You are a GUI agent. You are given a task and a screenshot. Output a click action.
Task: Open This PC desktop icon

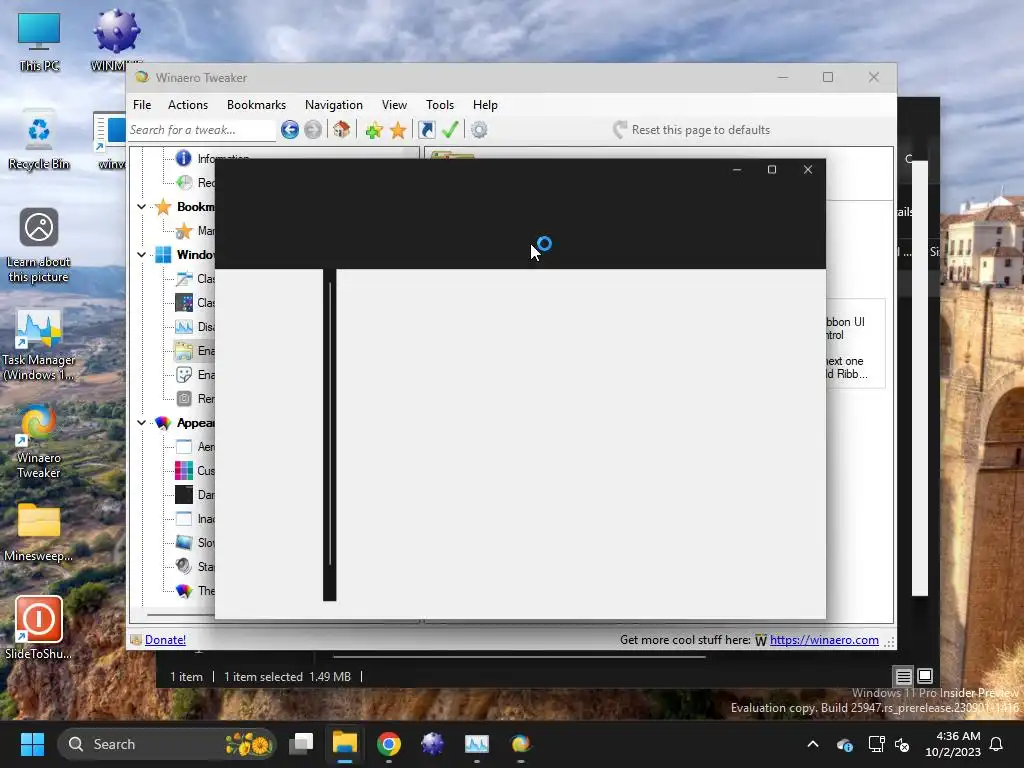tap(39, 42)
